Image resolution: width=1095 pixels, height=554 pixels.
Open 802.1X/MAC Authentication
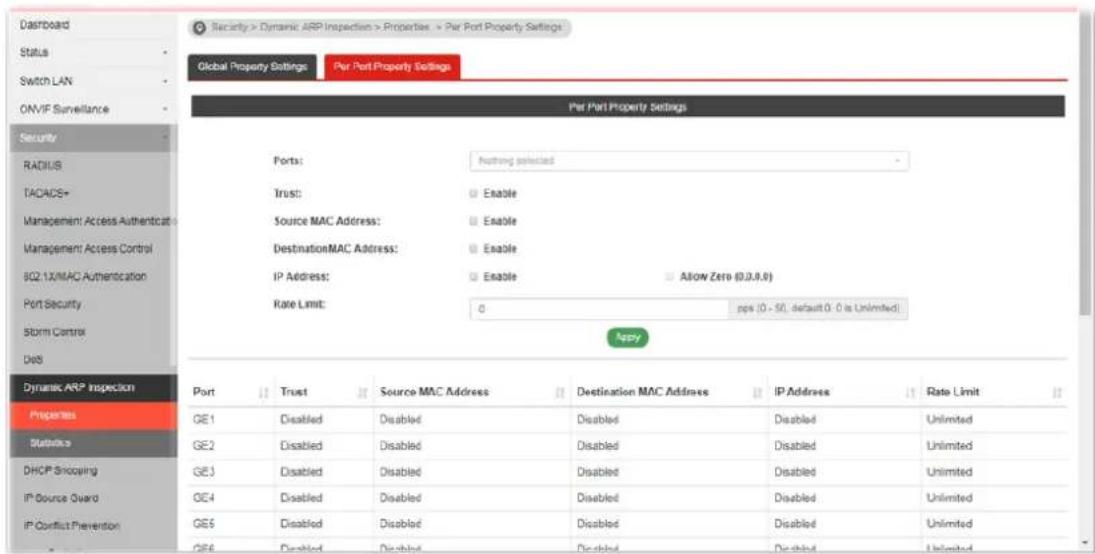[x=85, y=277]
